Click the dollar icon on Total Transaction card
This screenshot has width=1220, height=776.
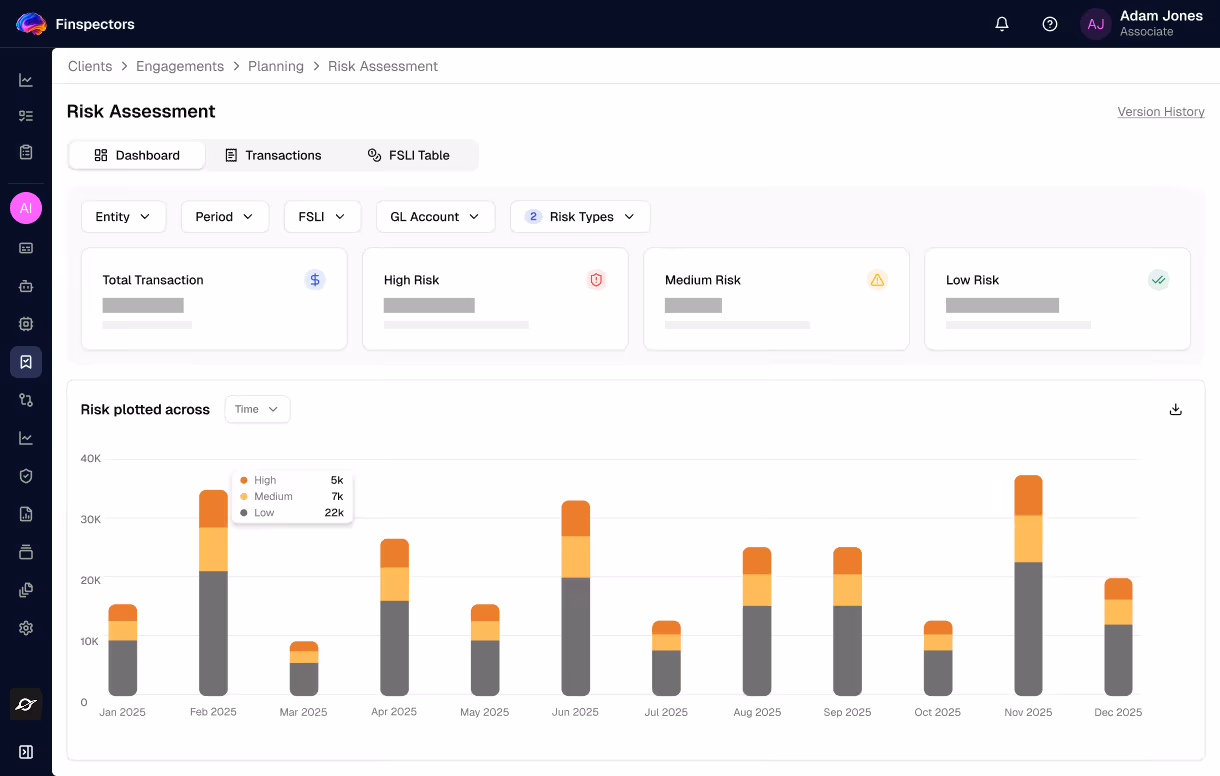[315, 280]
